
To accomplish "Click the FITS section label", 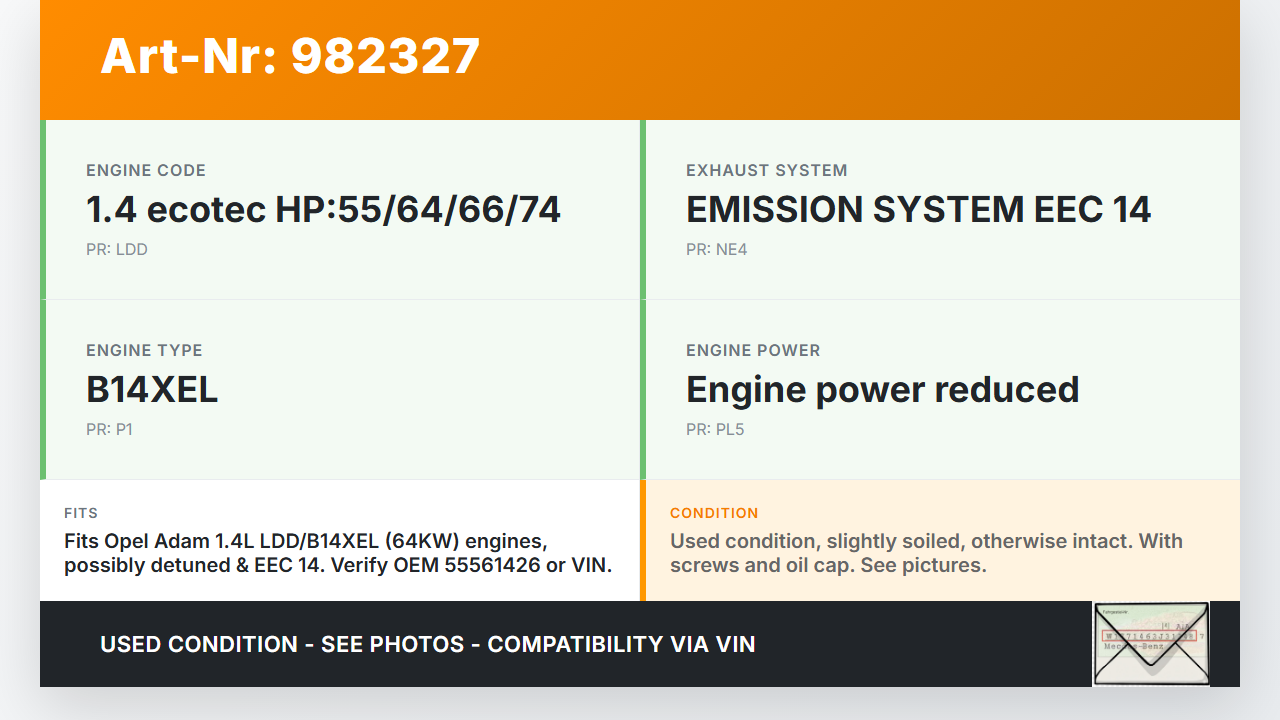I will click(x=81, y=513).
